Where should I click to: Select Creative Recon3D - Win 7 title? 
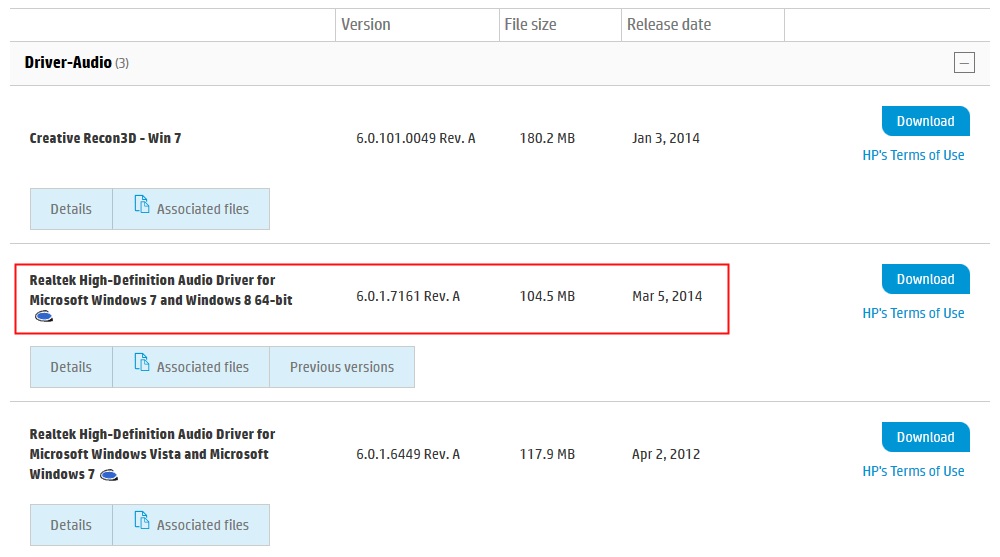pyautogui.click(x=105, y=138)
